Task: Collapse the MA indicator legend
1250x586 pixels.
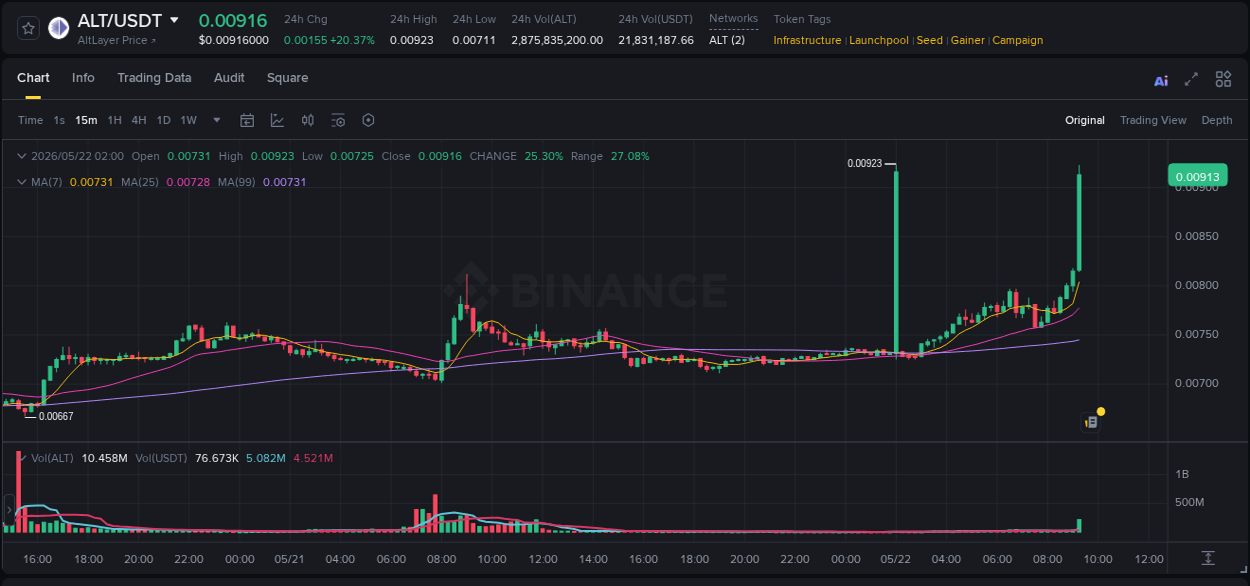Action: coord(22,182)
